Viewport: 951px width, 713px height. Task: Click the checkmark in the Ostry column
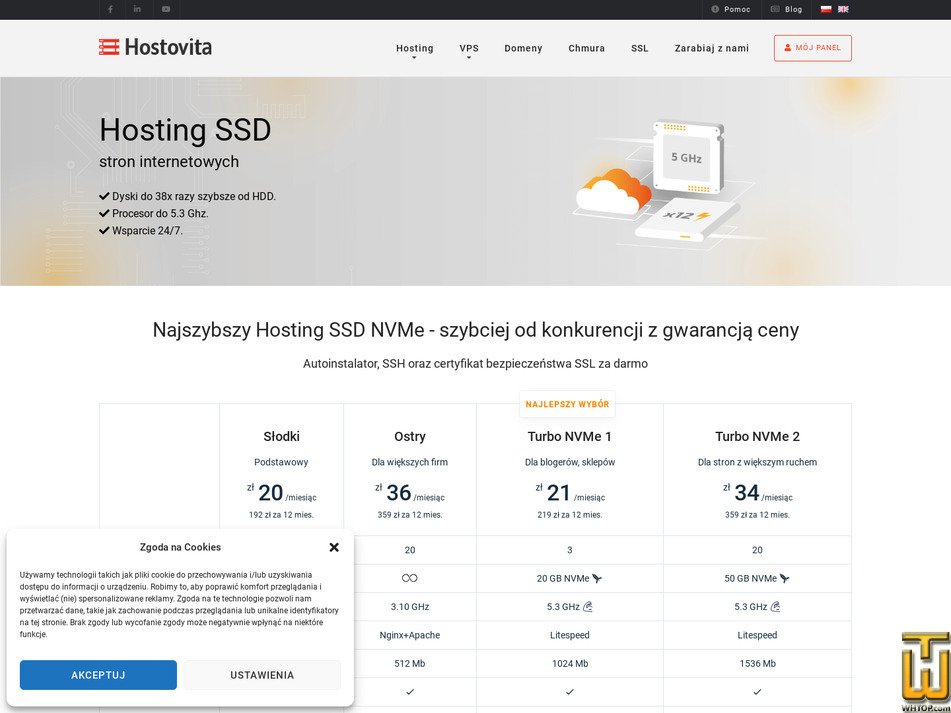coord(410,692)
